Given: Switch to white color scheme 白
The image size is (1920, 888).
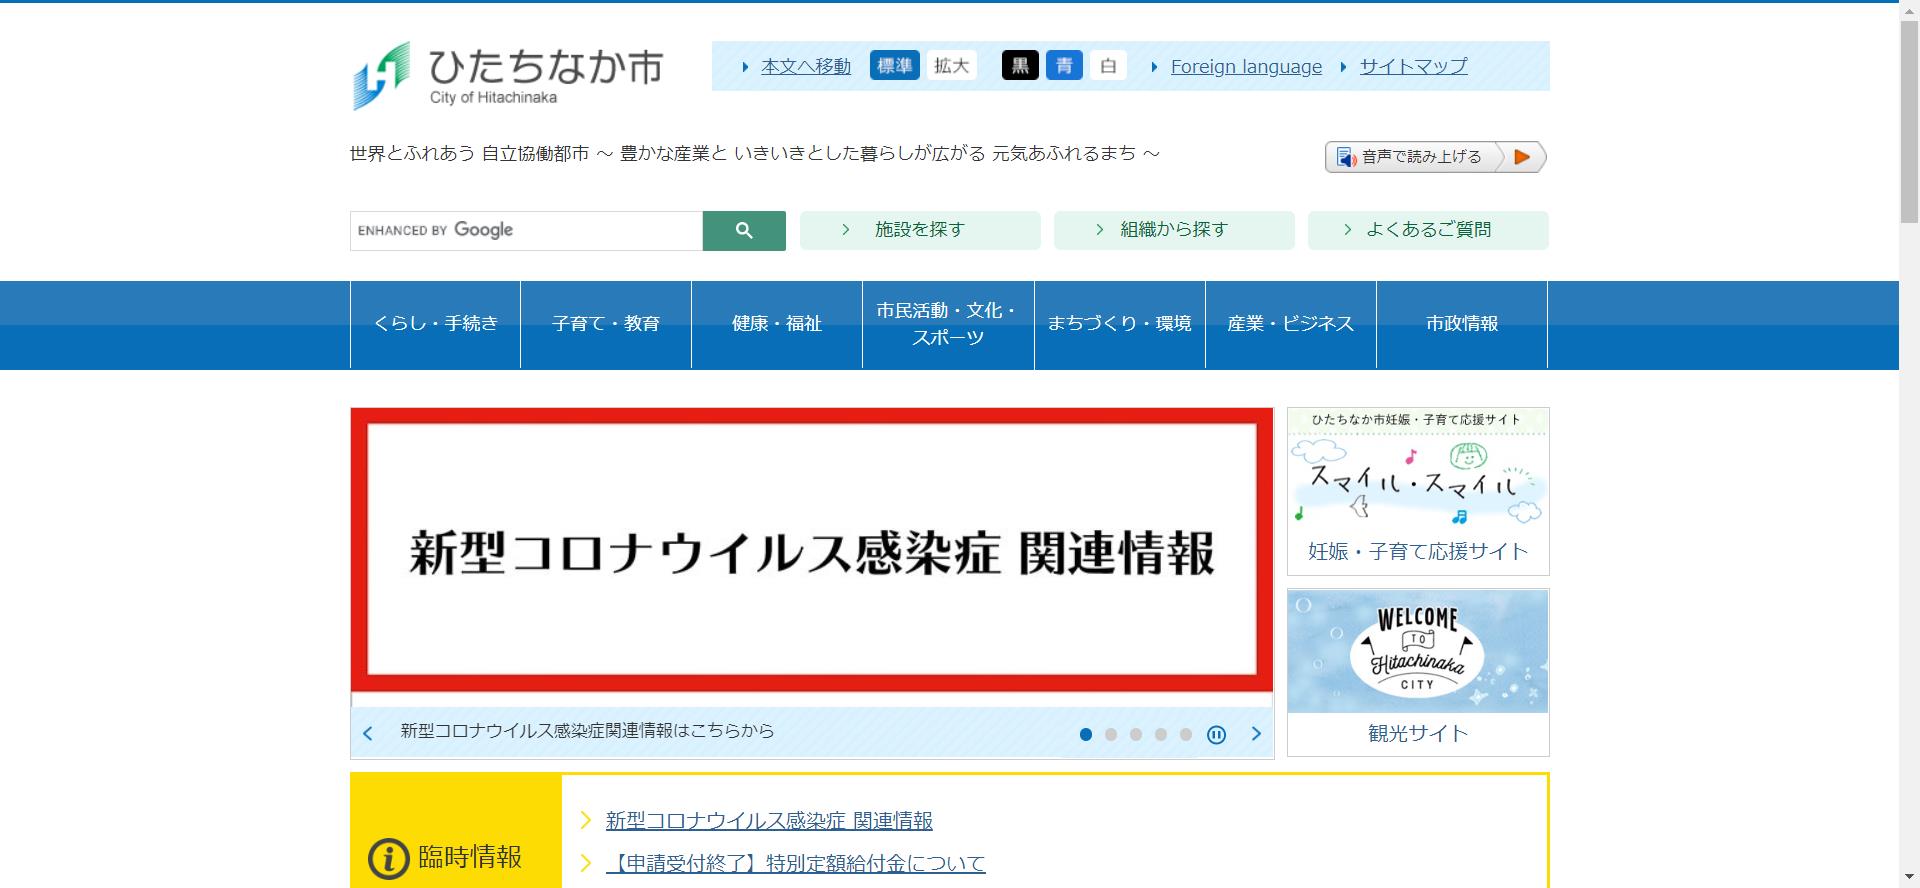Looking at the screenshot, I should pos(1108,66).
